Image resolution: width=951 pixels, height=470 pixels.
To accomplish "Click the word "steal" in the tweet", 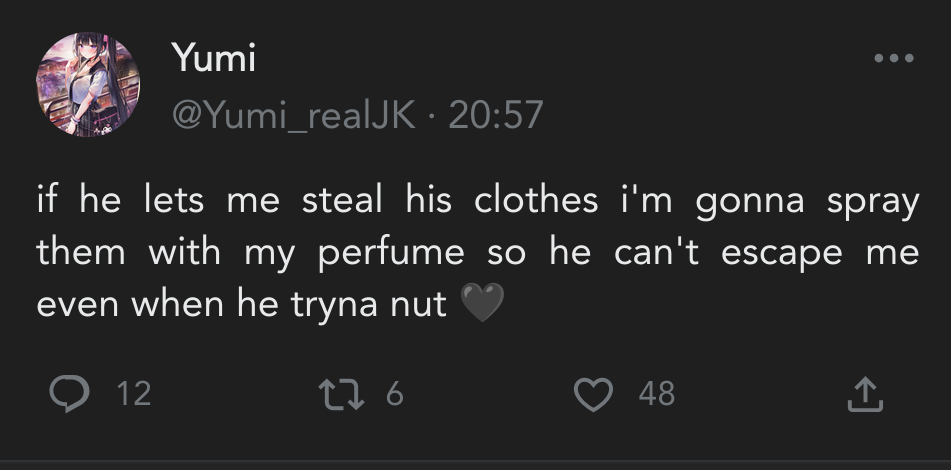I will coord(342,201).
